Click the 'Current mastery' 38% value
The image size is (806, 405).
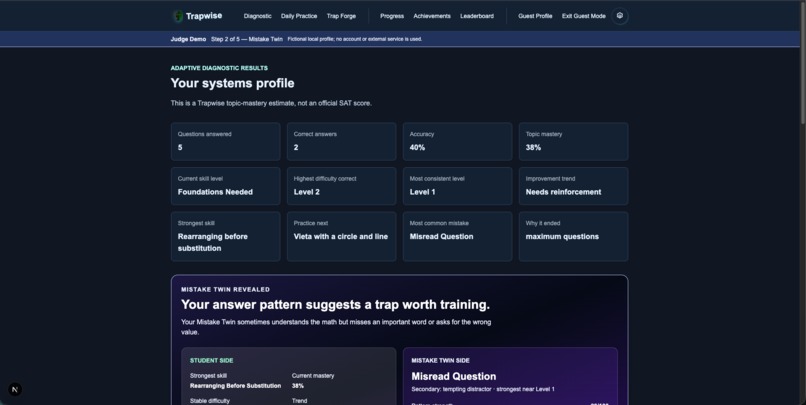point(298,386)
